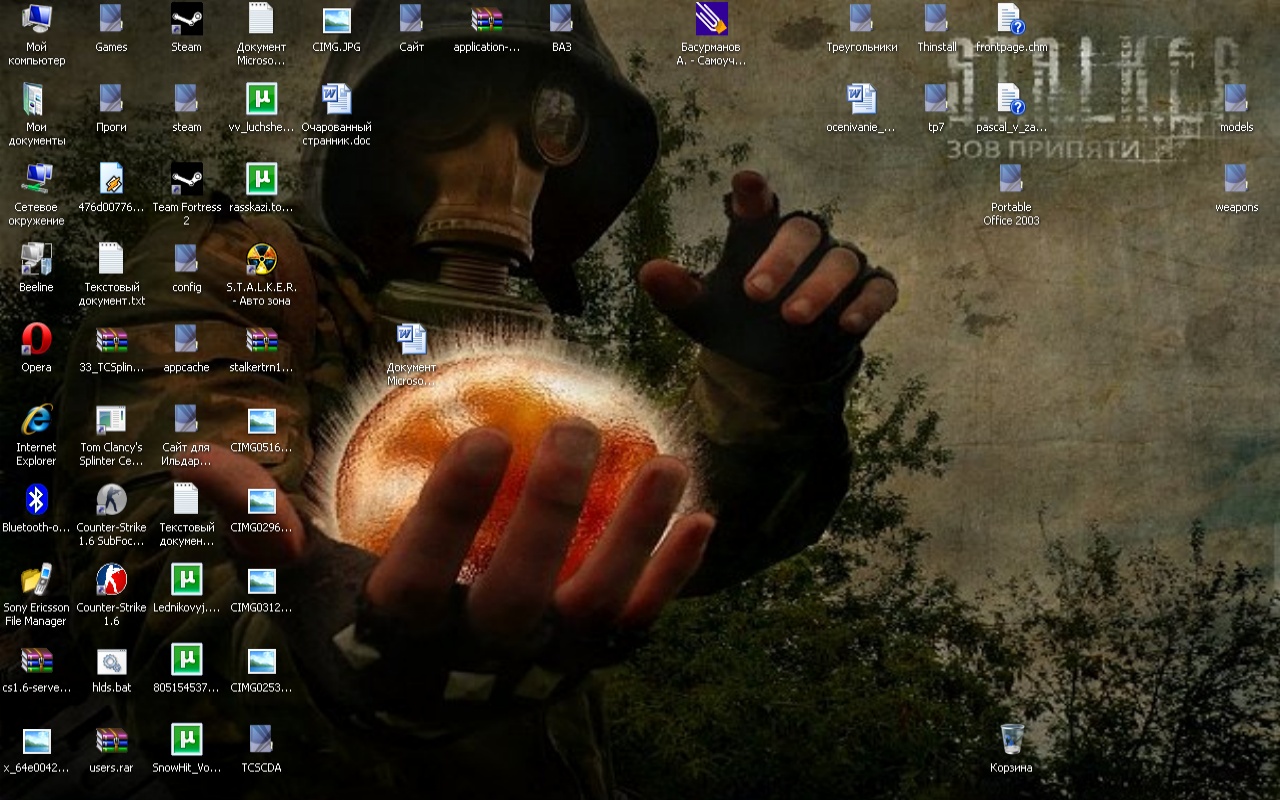This screenshot has width=1280, height=800.
Task: Select the ocenivanie_ Word document icon
Action: pos(861,98)
